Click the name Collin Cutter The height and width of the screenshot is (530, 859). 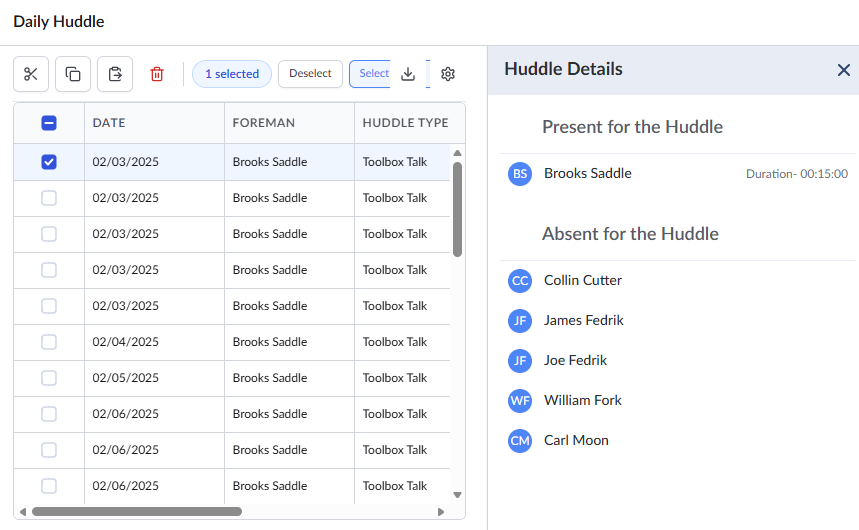[582, 280]
